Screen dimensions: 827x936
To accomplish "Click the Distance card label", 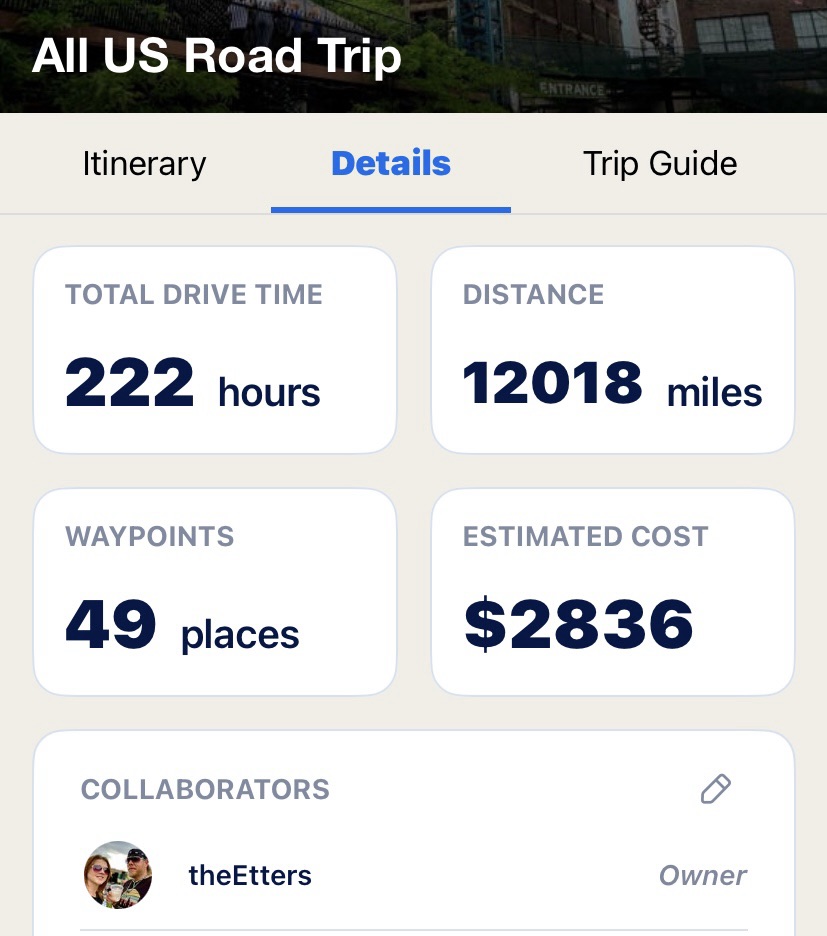I will point(533,295).
